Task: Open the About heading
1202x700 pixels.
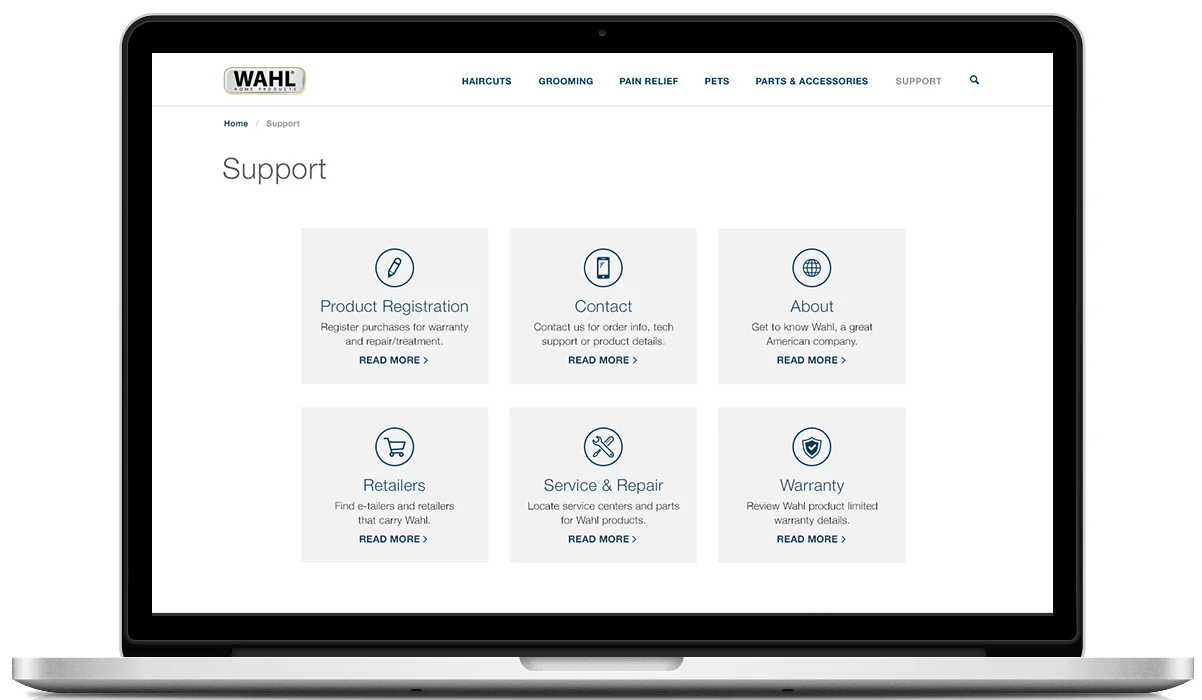Action: click(812, 307)
